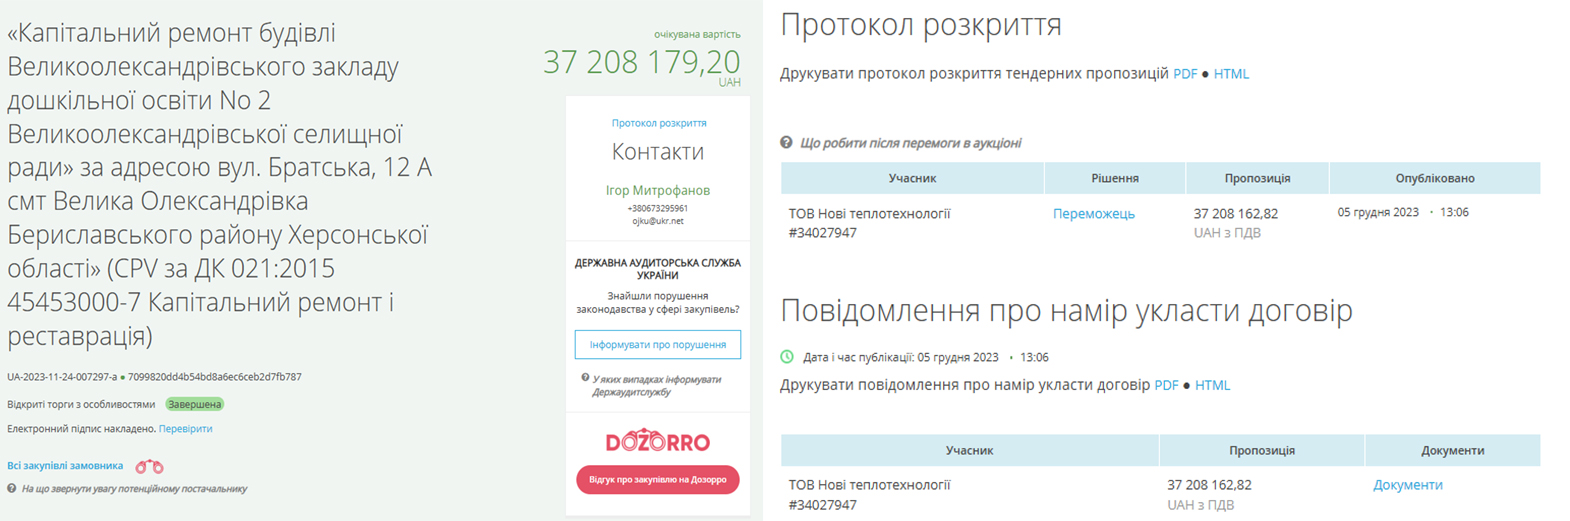Image resolution: width=1570 pixels, height=521 pixels.
Task: Open the Документи link for the participant
Action: pyautogui.click(x=1407, y=485)
